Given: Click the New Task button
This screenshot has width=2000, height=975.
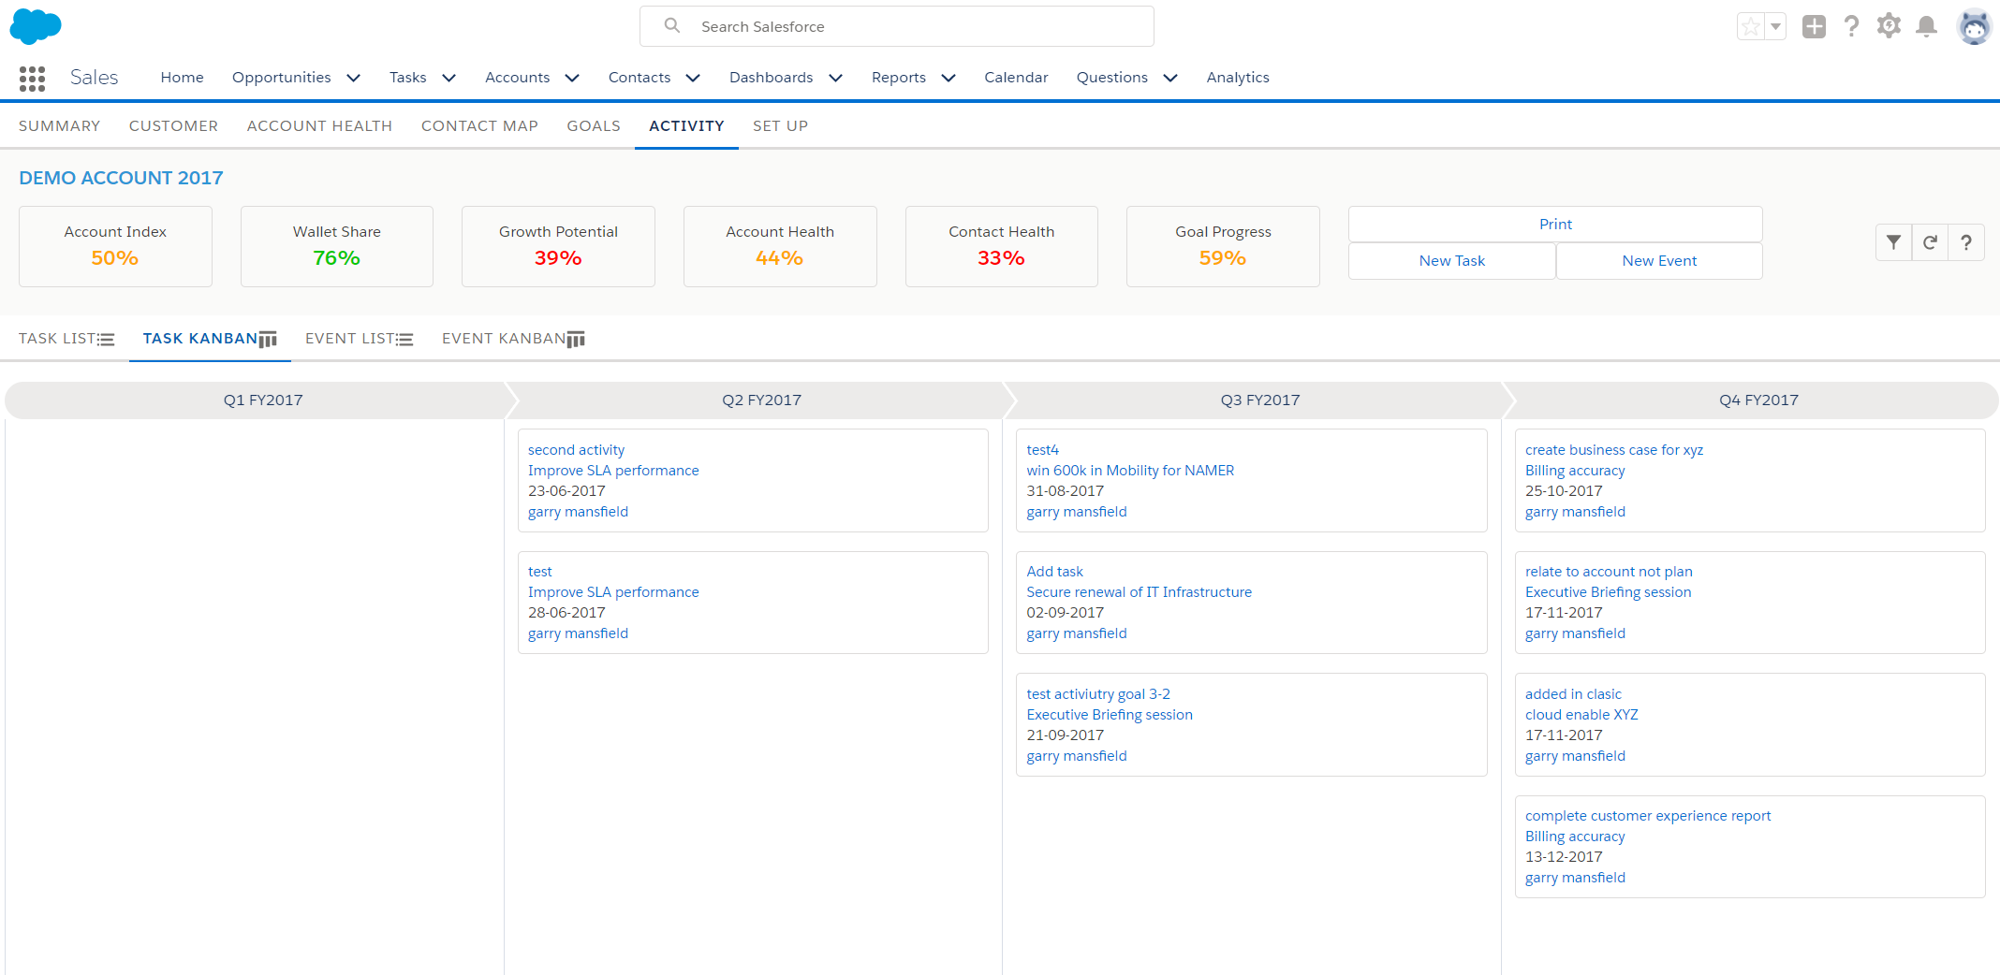Looking at the screenshot, I should click(x=1451, y=261).
